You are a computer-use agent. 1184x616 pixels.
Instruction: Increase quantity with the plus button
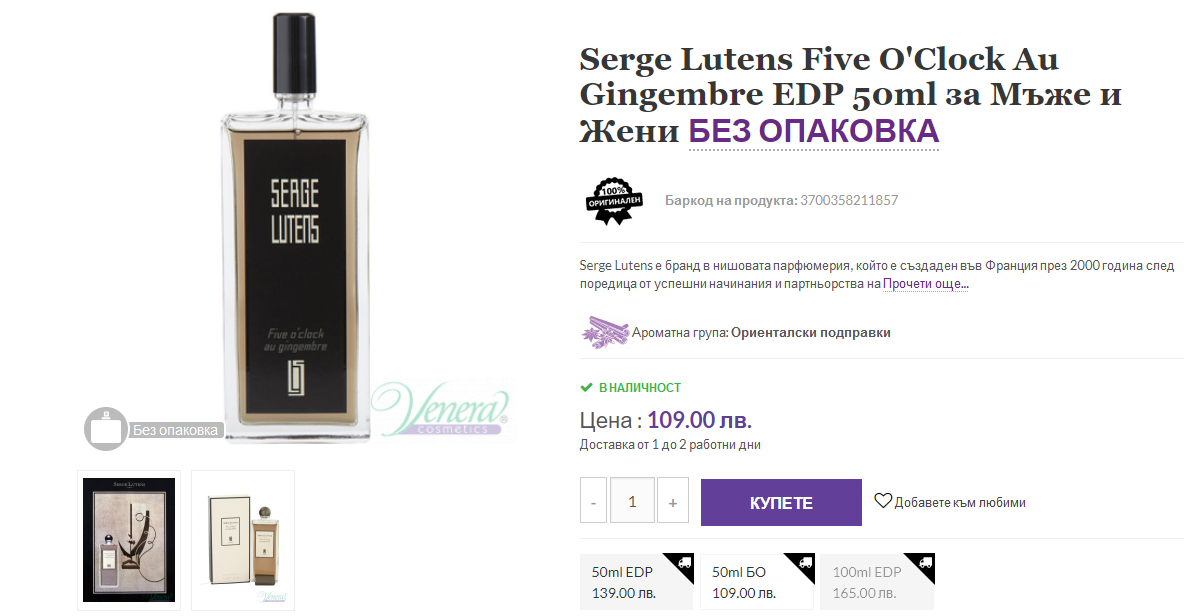pos(673,500)
